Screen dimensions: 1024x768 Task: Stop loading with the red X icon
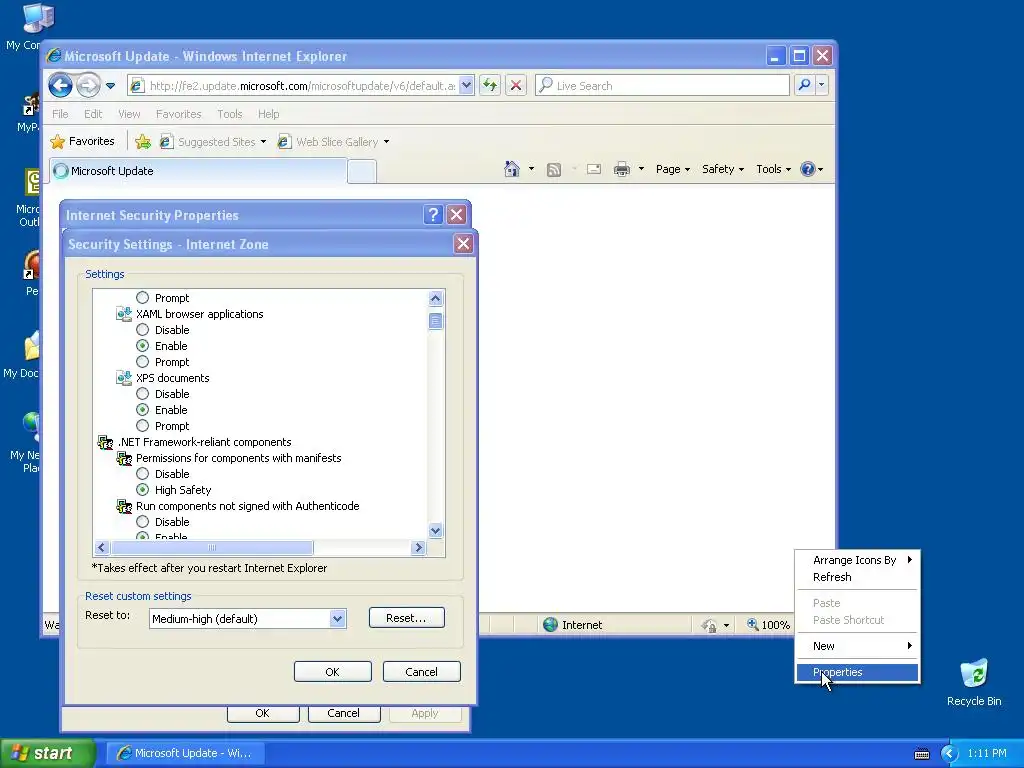click(516, 85)
